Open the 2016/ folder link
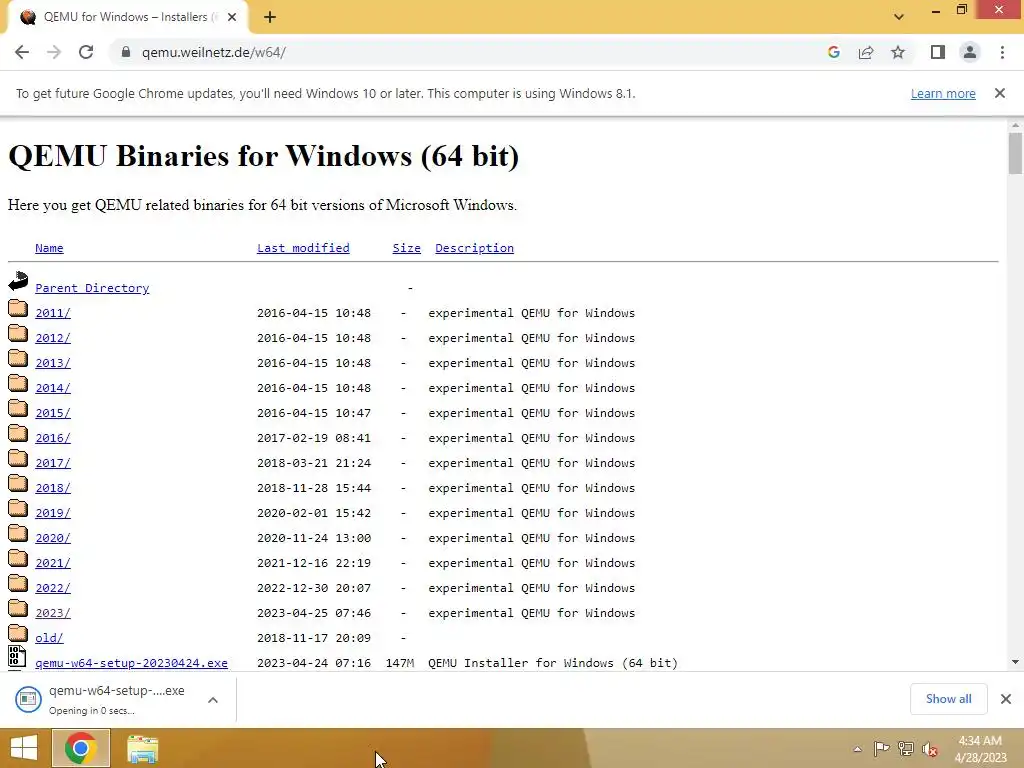 click(x=53, y=438)
